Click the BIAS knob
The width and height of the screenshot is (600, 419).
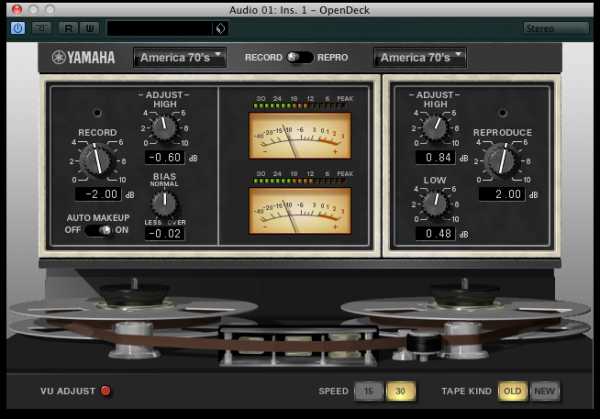(165, 202)
